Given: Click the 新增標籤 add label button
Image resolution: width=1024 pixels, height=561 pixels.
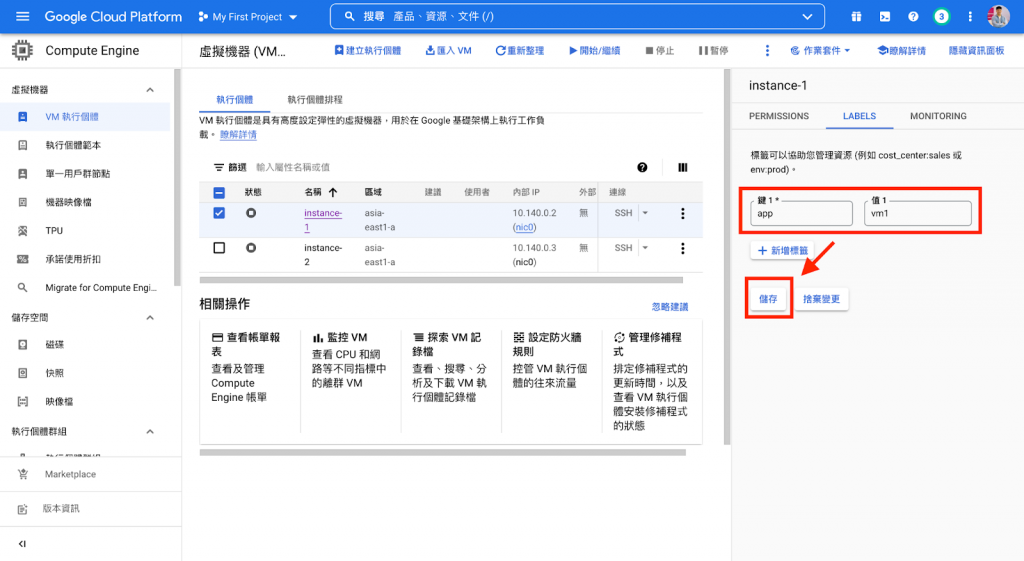Looking at the screenshot, I should tap(782, 250).
